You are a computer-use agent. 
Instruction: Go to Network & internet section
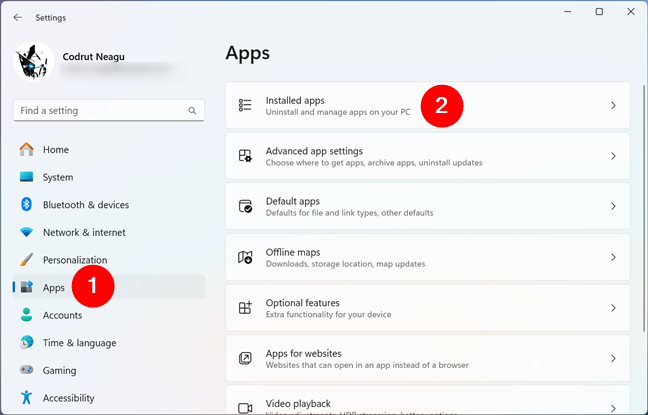click(x=84, y=232)
